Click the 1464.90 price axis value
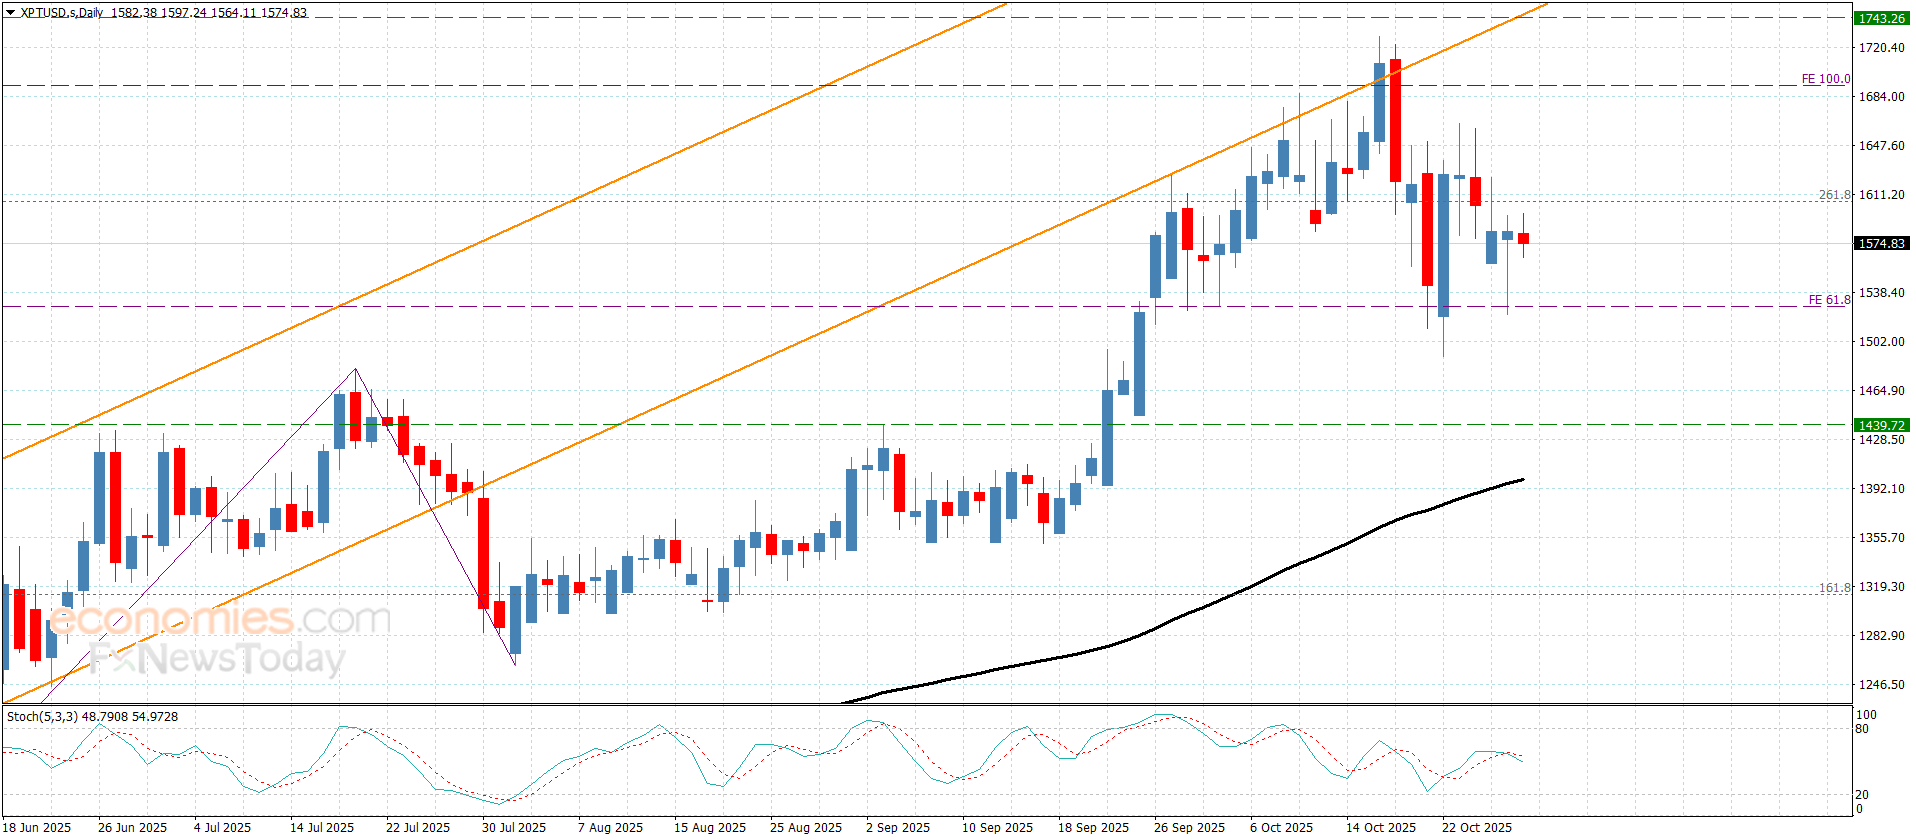1916x840 pixels. 1881,390
